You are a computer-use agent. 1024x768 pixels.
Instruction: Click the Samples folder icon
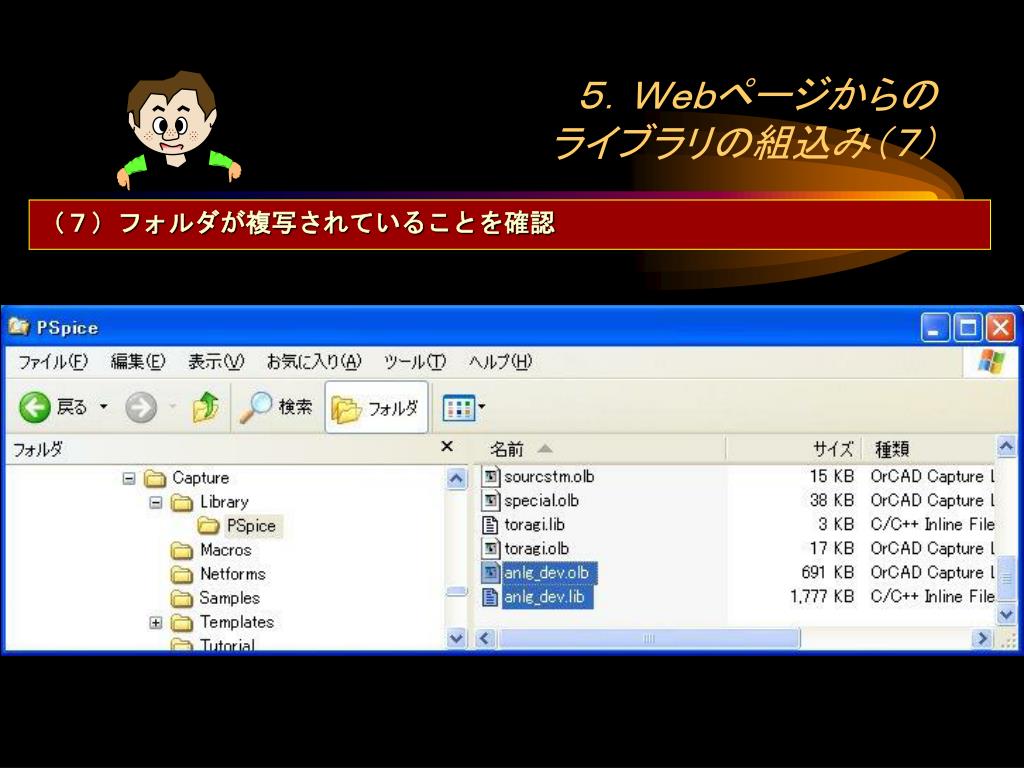pyautogui.click(x=182, y=599)
